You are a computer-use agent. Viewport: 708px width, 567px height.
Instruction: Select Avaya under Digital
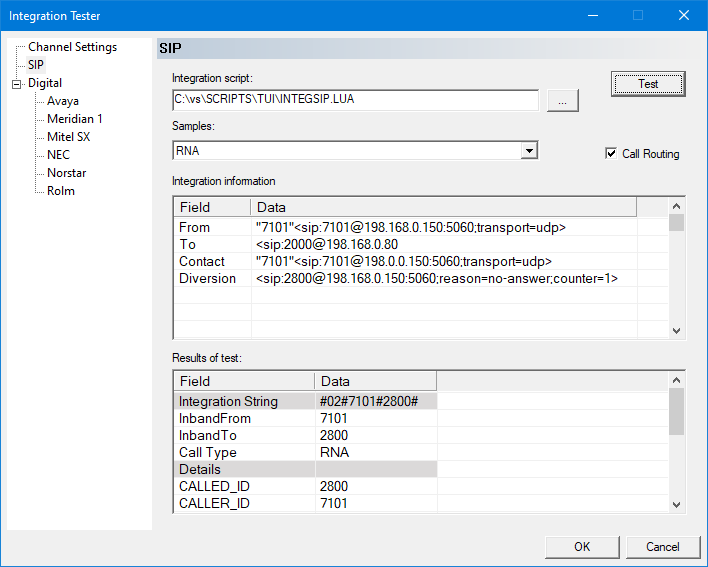click(x=63, y=101)
